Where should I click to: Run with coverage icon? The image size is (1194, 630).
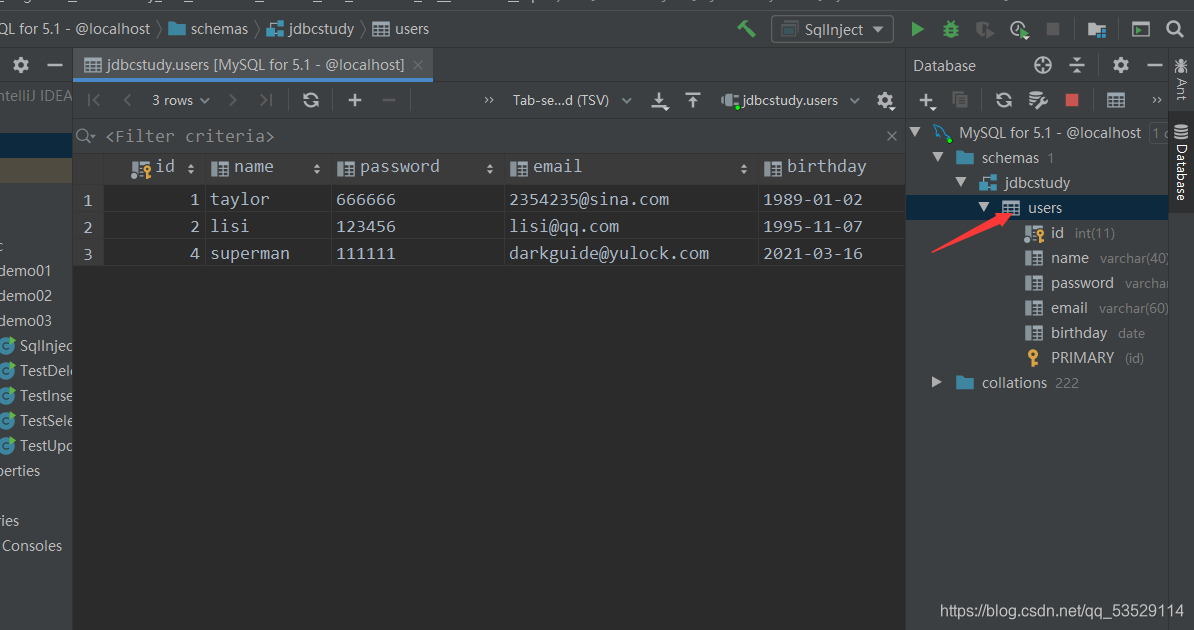[x=985, y=30]
